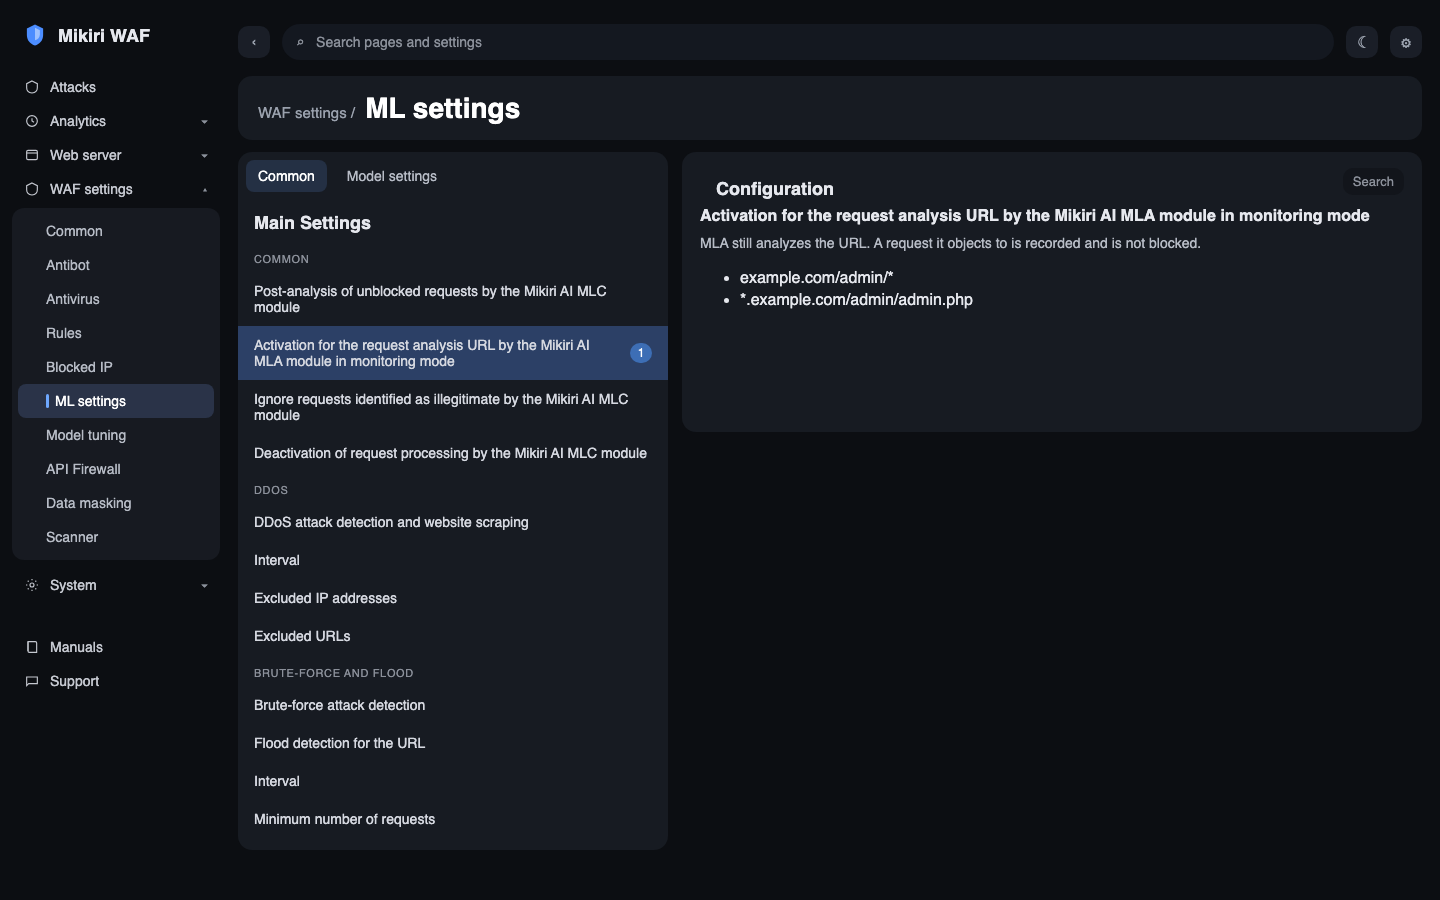Select Excluded URLs setting
This screenshot has height=900, width=1440.
pyautogui.click(x=453, y=636)
